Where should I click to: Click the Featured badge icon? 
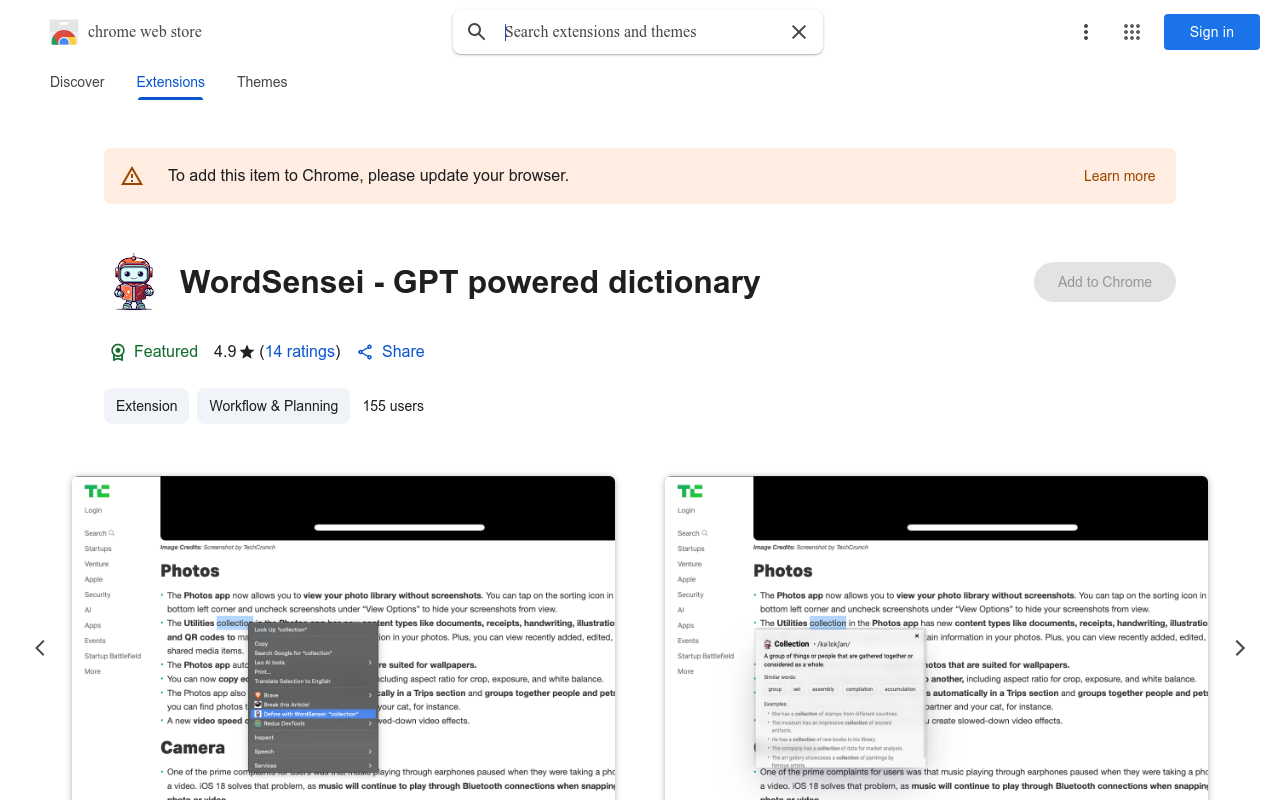tap(118, 352)
